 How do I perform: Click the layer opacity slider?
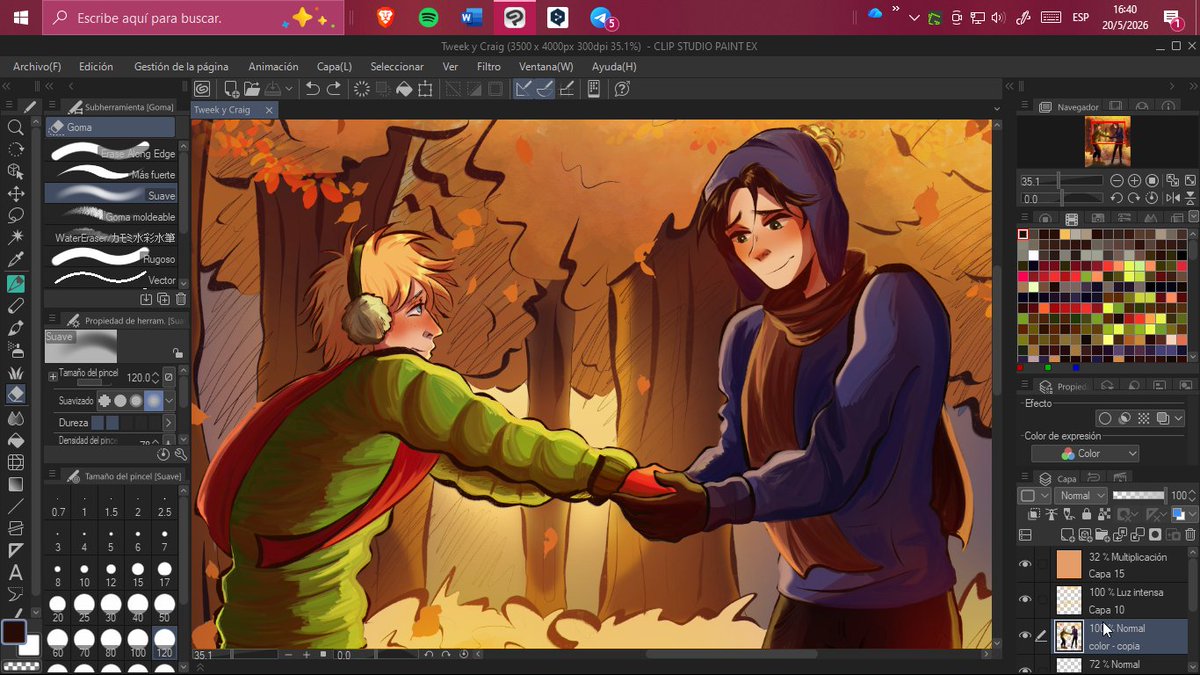coord(1139,495)
